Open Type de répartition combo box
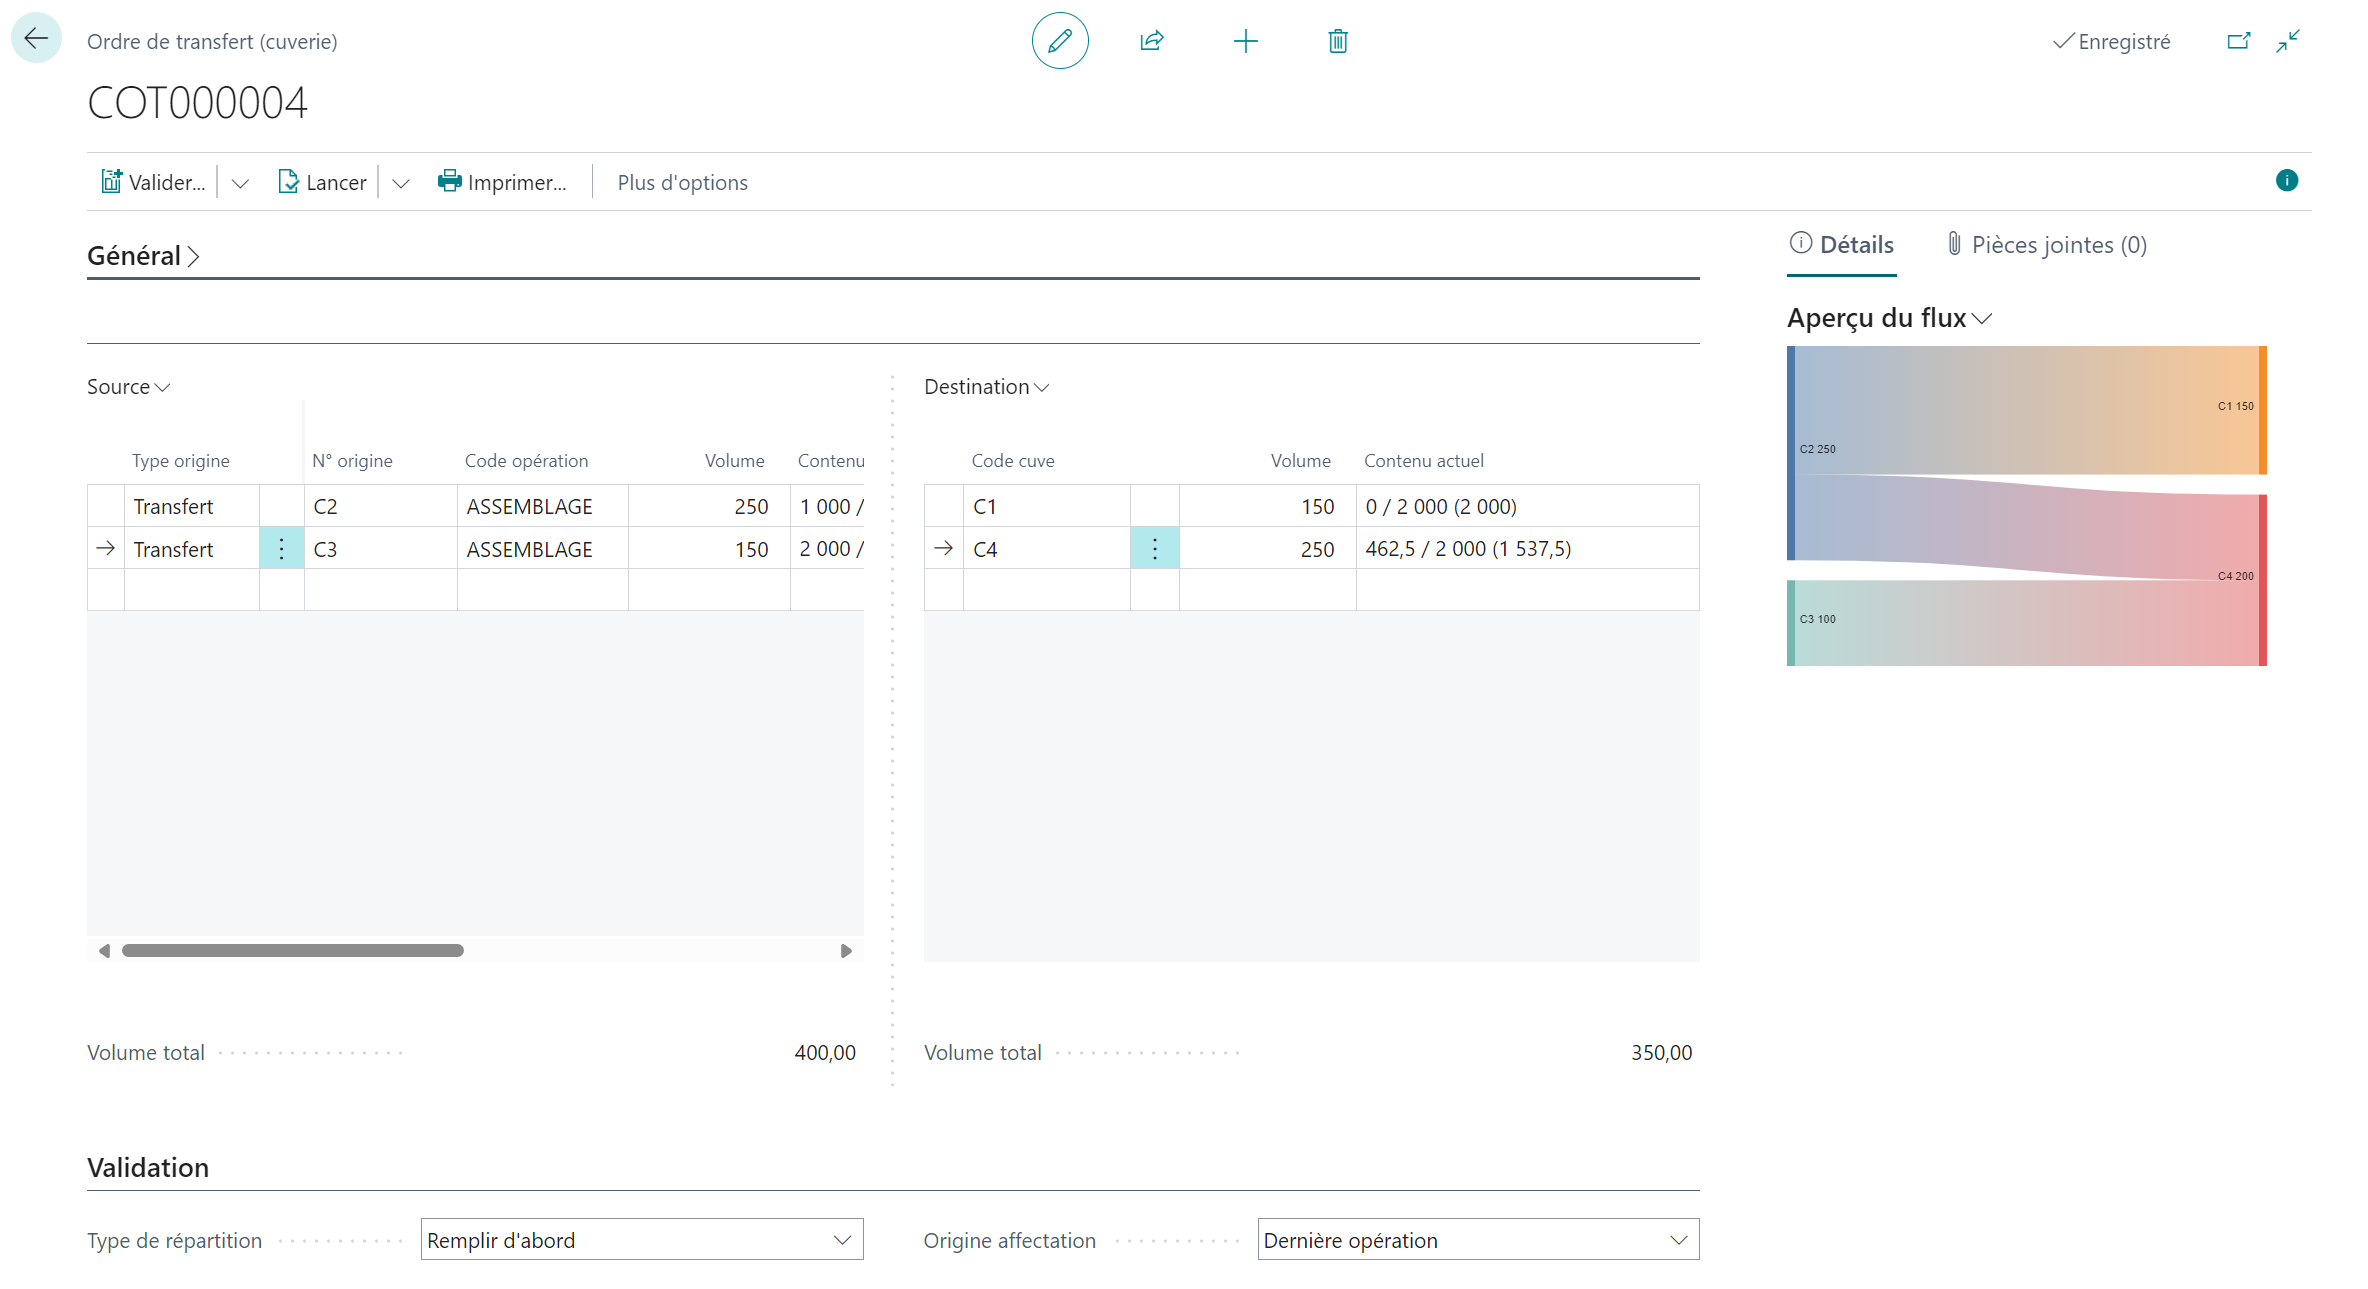This screenshot has height=1289, width=2368. coord(642,1239)
